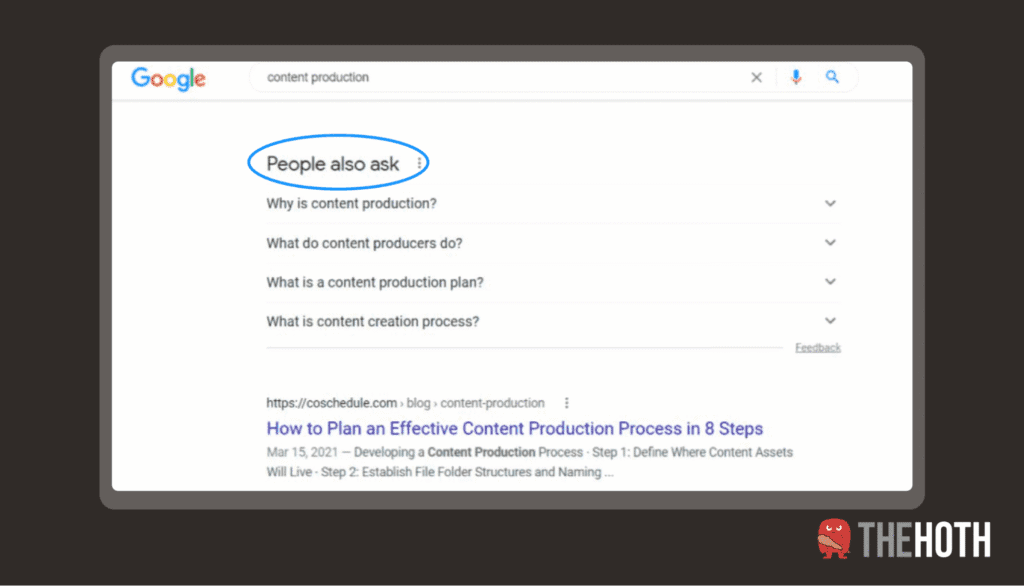Screen dimensions: 1024x586
Task: Click the microphone icon for voice search
Action: click(x=795, y=77)
